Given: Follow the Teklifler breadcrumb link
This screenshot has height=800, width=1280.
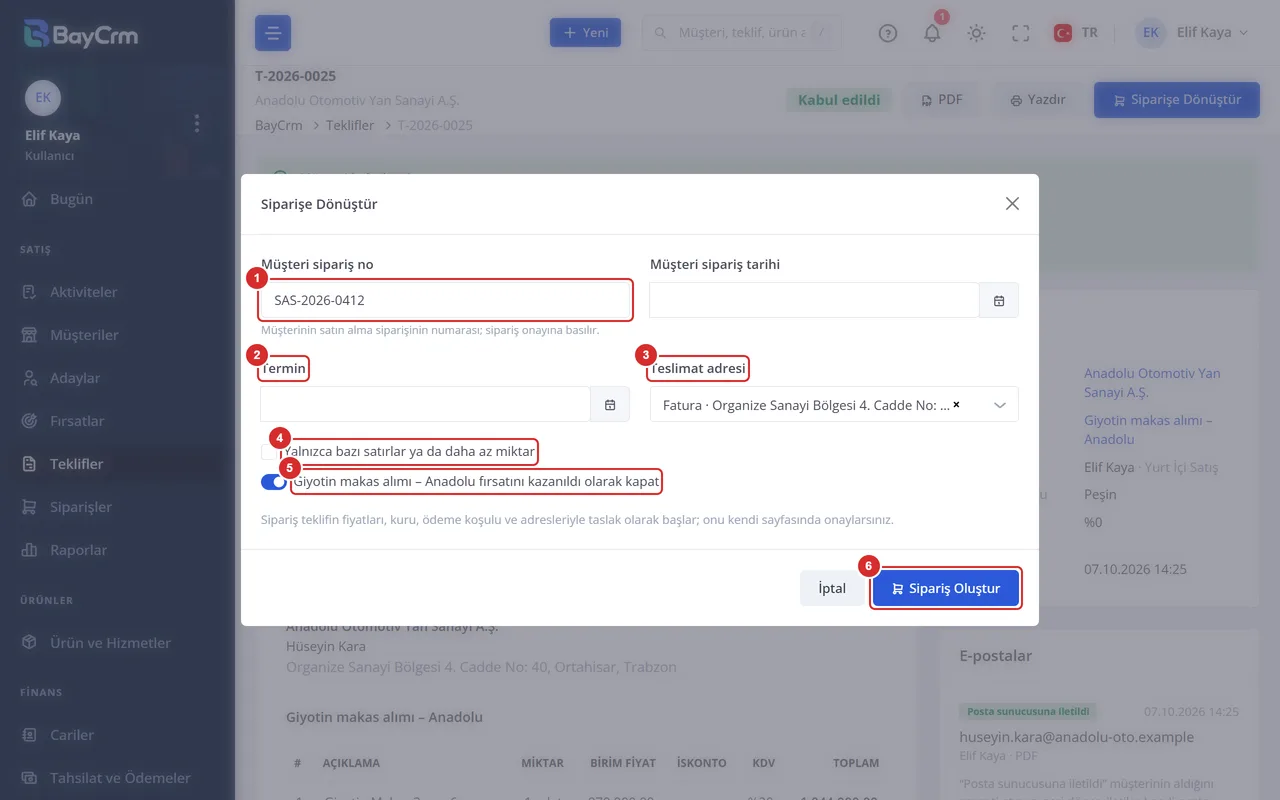Looking at the screenshot, I should tap(350, 125).
